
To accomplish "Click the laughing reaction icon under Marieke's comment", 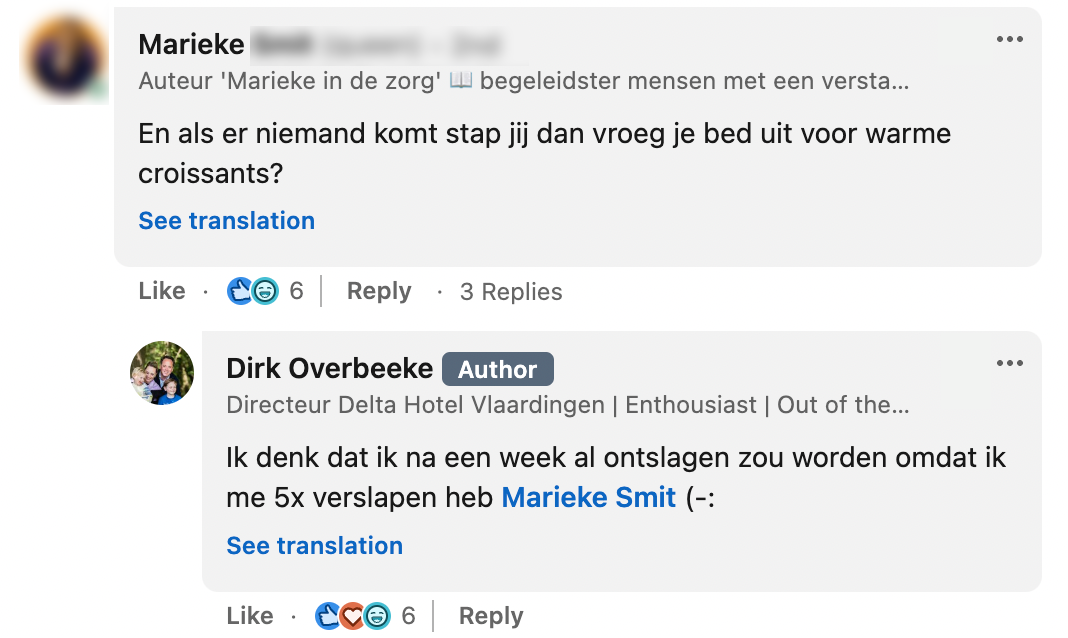I will [x=265, y=291].
